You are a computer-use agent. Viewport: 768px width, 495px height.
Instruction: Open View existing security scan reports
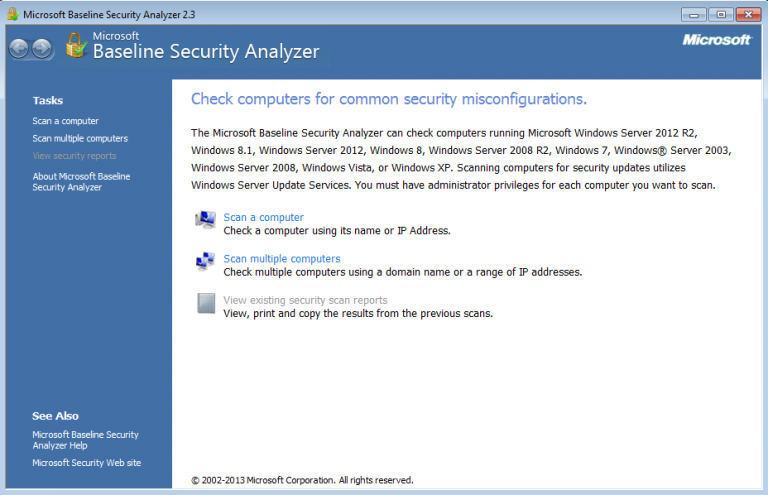[x=305, y=300]
